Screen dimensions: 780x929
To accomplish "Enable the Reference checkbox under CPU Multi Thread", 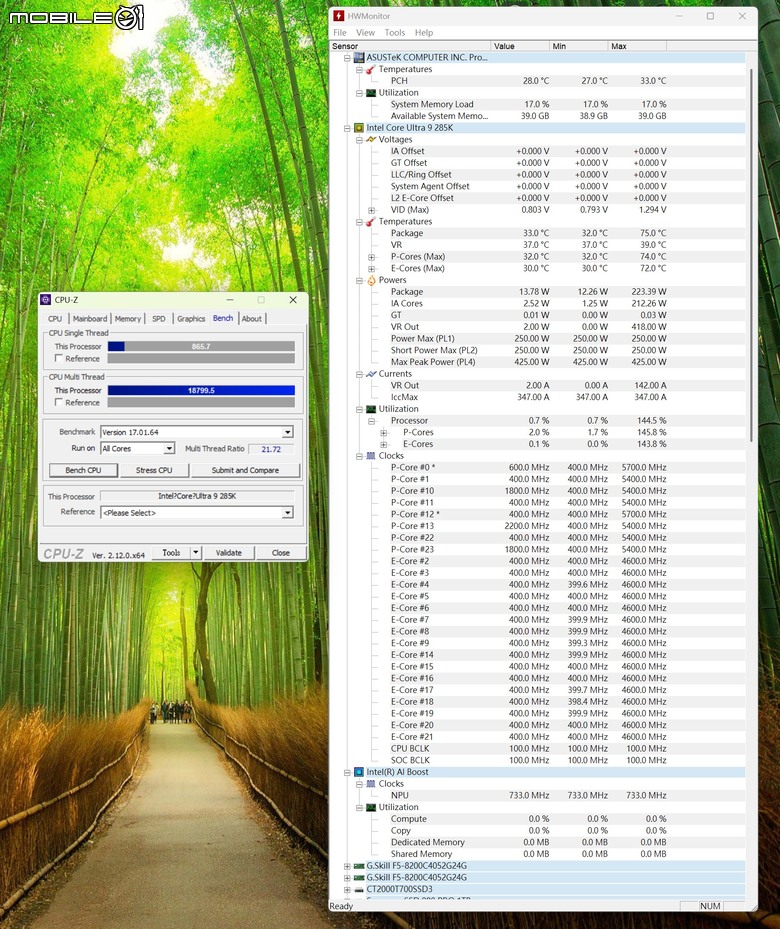I will click(x=60, y=403).
